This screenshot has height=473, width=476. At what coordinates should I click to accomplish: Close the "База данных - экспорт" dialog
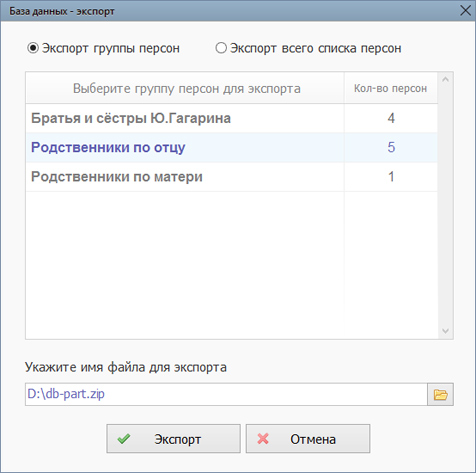tap(465, 11)
